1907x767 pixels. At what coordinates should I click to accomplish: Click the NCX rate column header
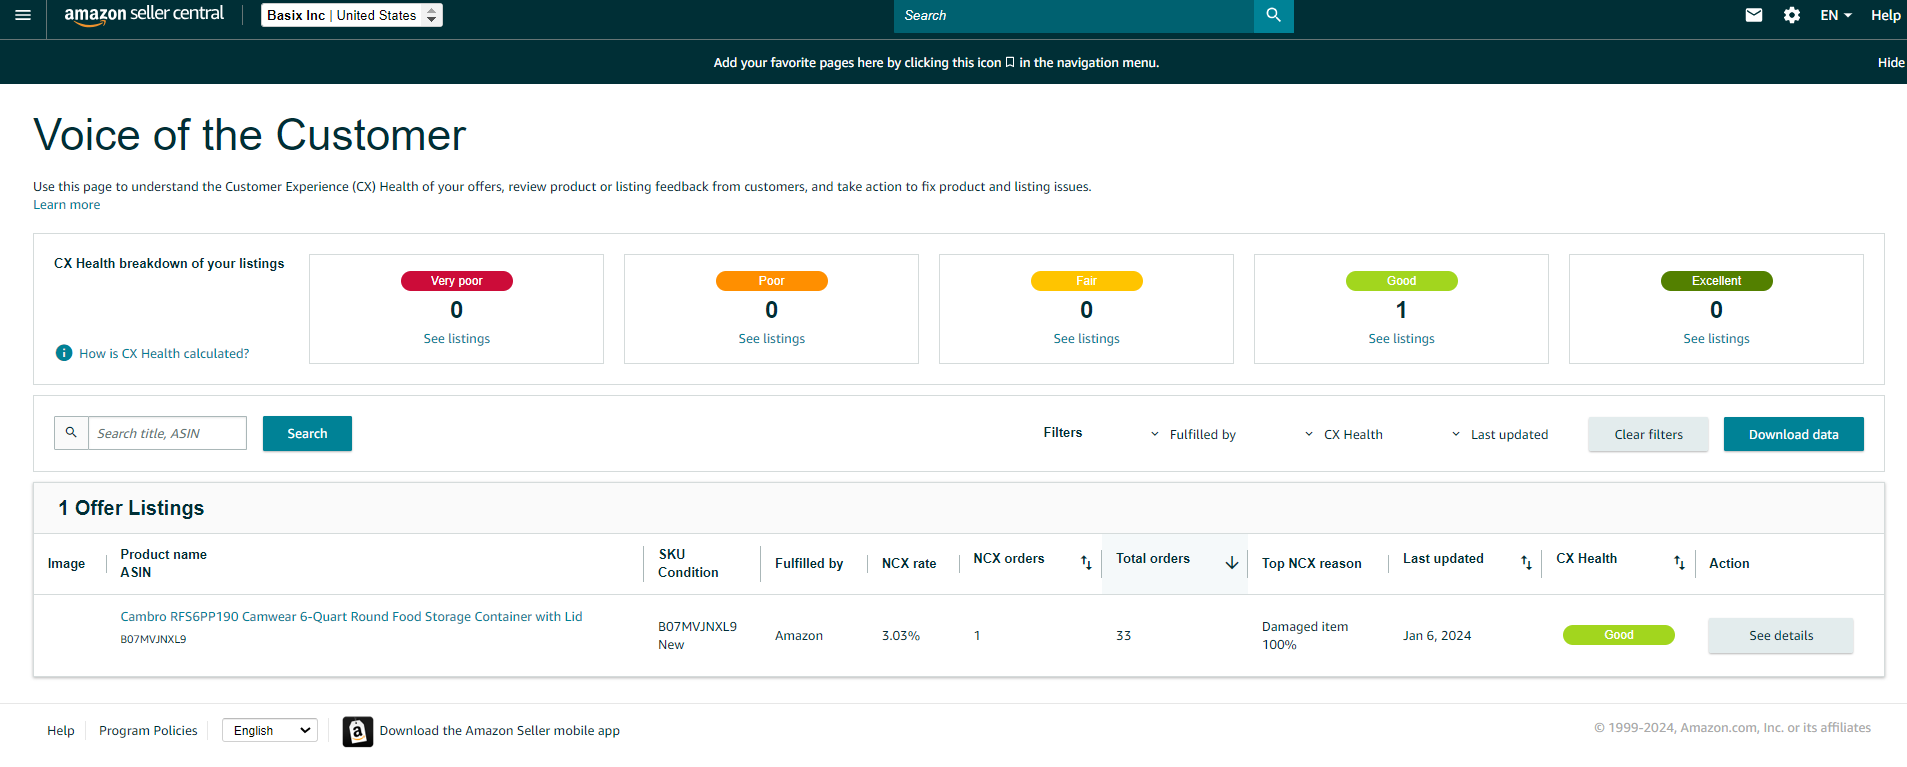[x=909, y=563]
